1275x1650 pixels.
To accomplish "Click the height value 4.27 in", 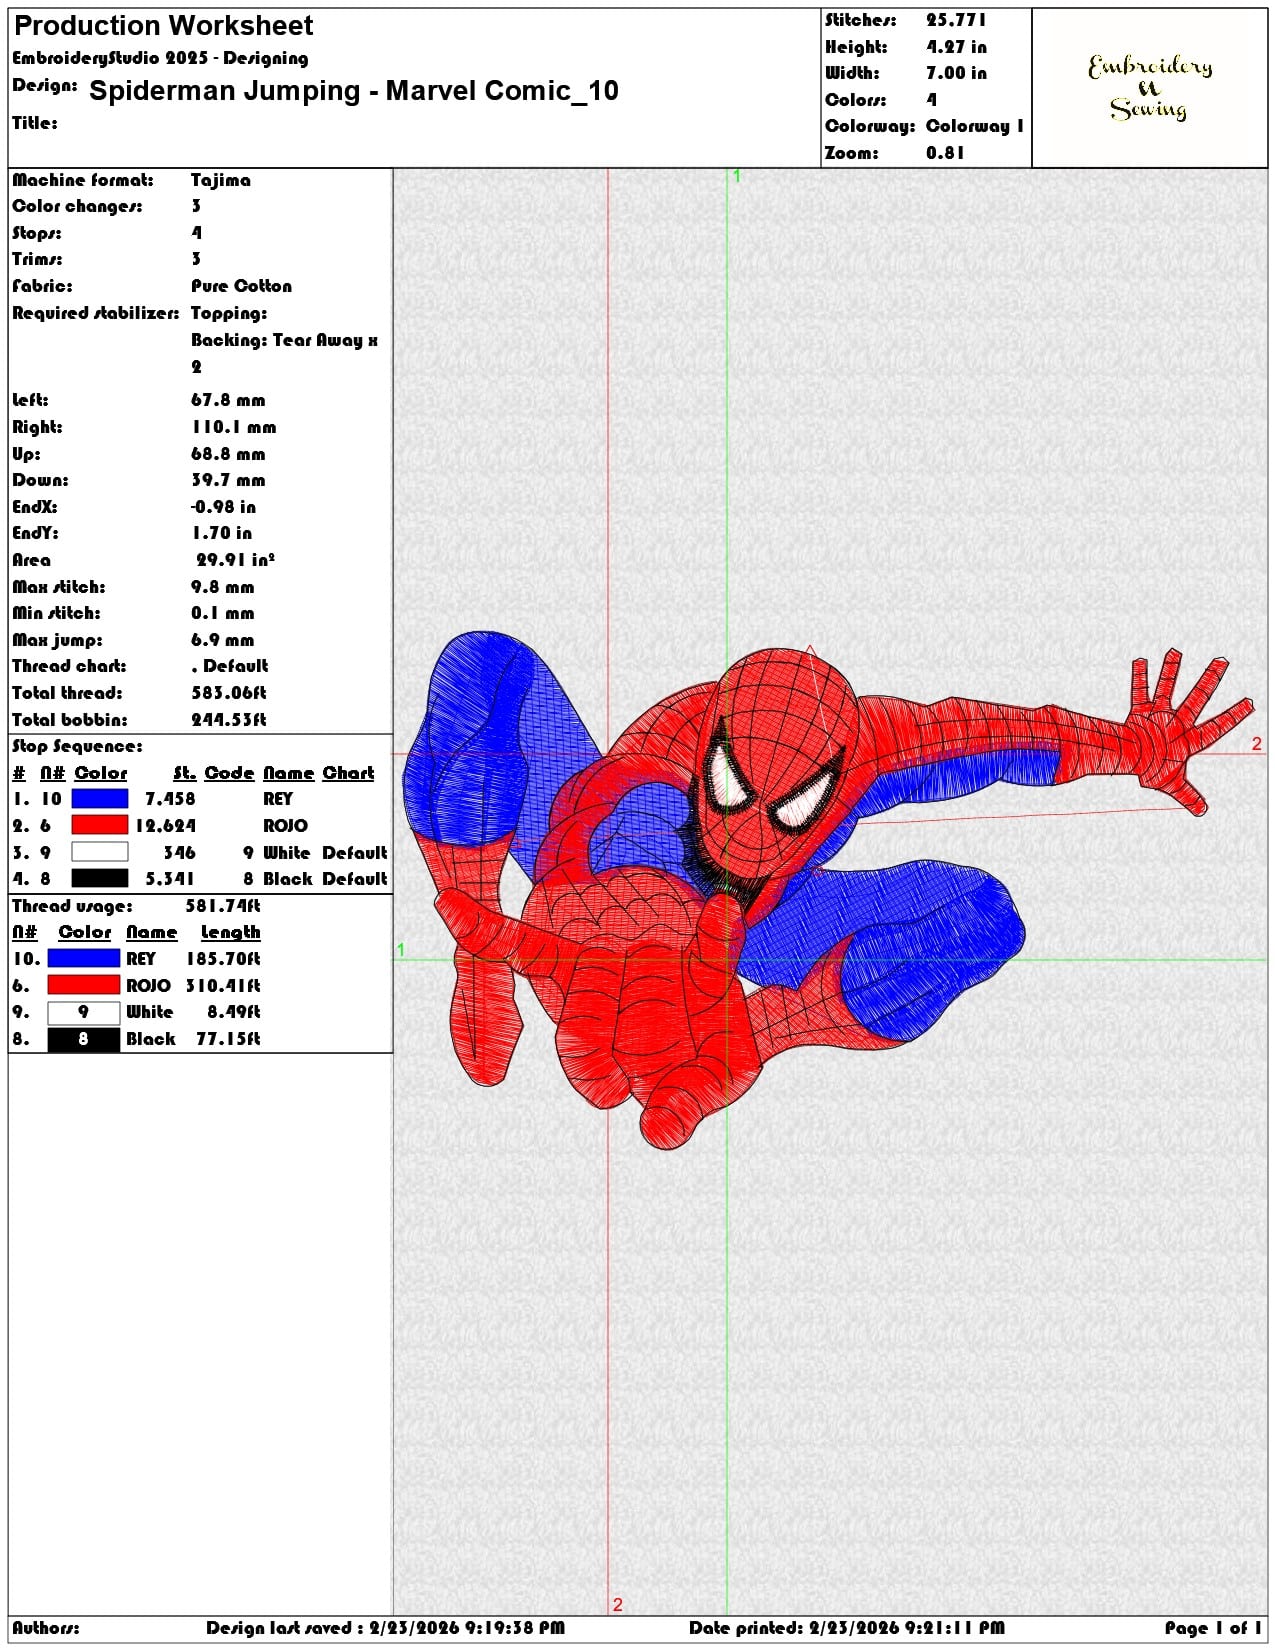I will [956, 47].
